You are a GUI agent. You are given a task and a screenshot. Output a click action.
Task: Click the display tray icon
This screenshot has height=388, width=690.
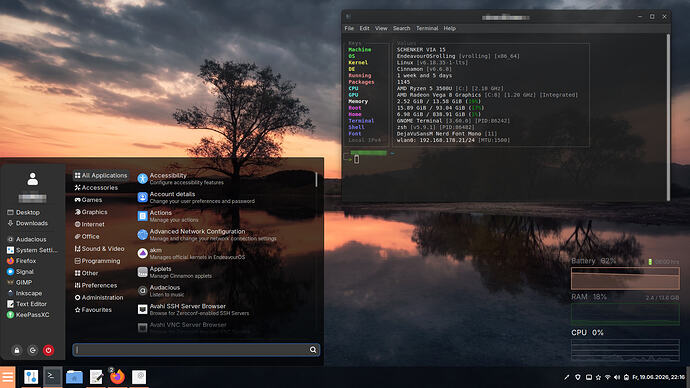click(588, 377)
